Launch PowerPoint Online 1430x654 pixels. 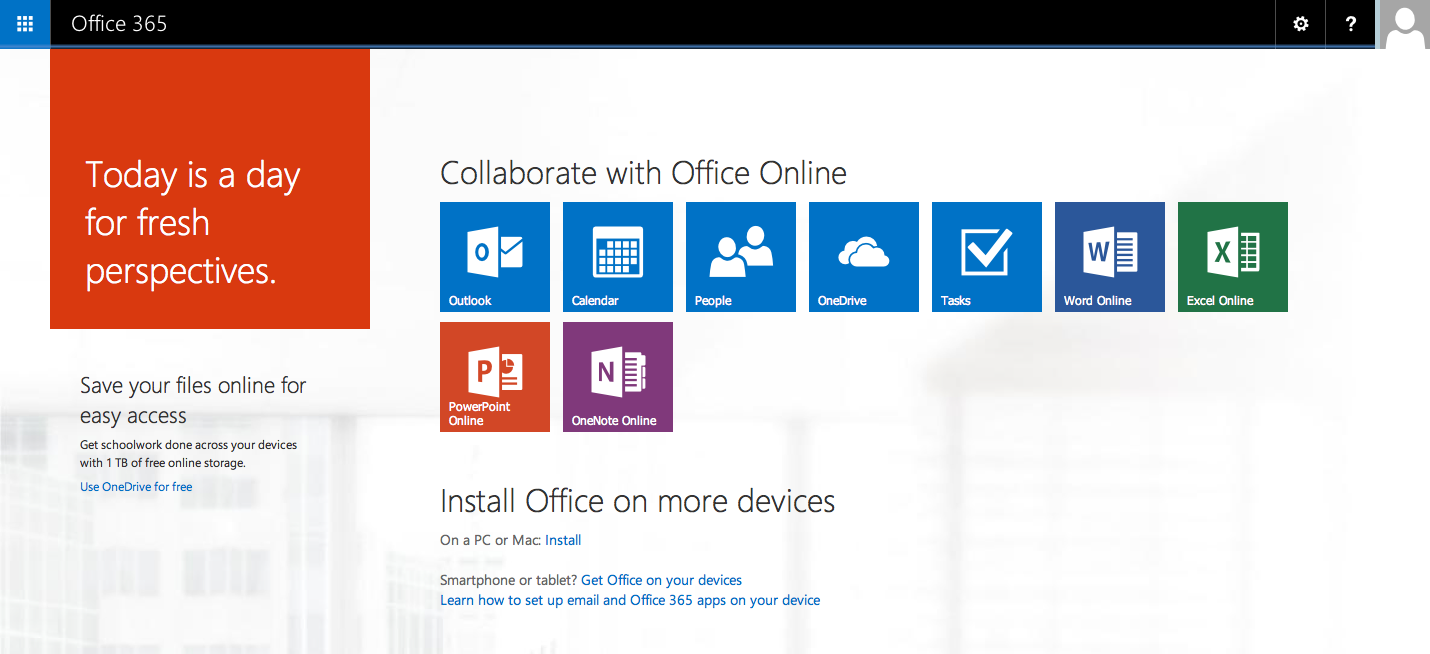(494, 376)
